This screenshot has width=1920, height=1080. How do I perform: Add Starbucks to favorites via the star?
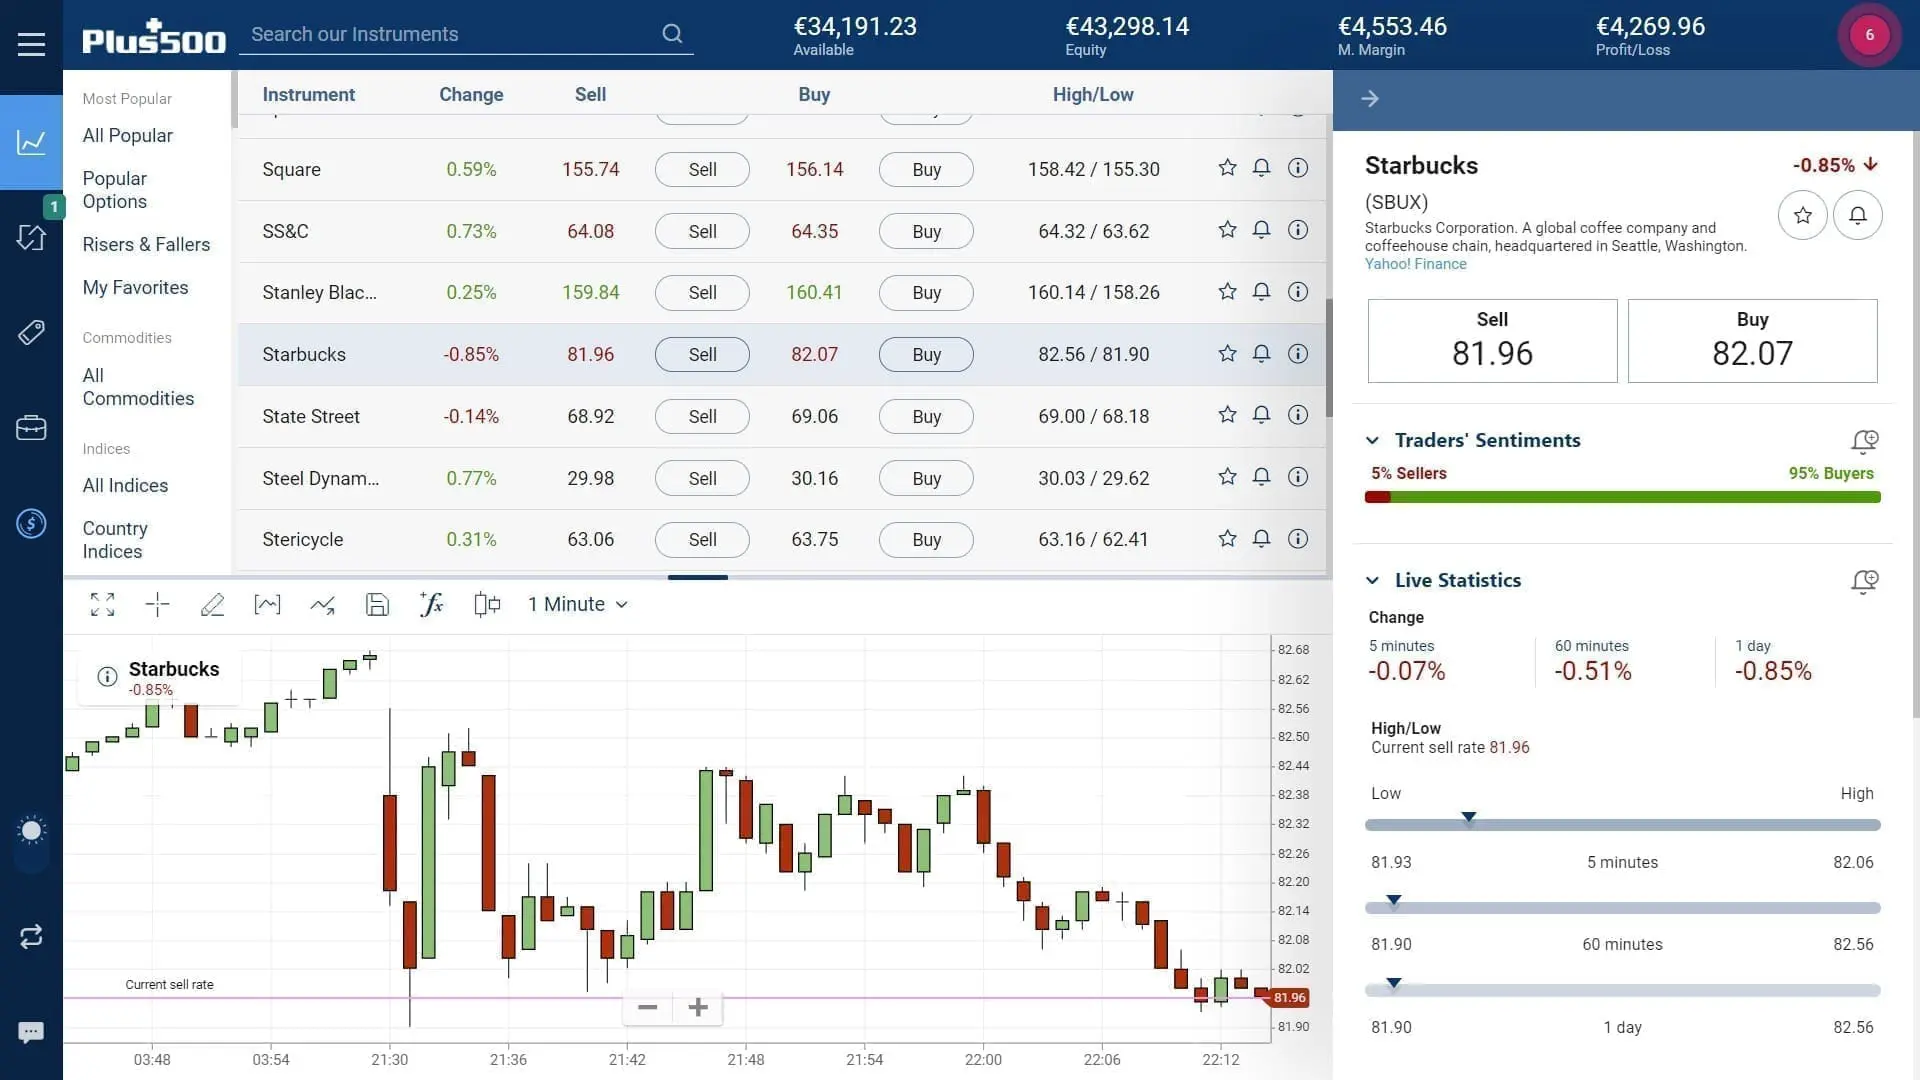1802,215
